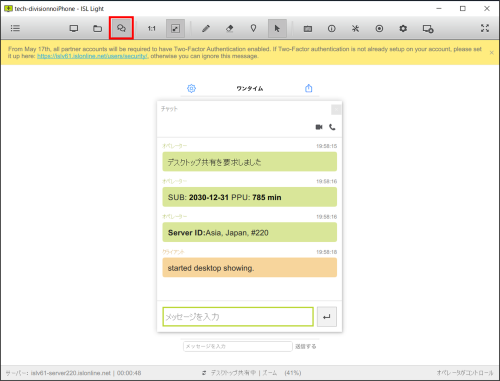Click オペレータがコントロール status text

tap(465, 373)
